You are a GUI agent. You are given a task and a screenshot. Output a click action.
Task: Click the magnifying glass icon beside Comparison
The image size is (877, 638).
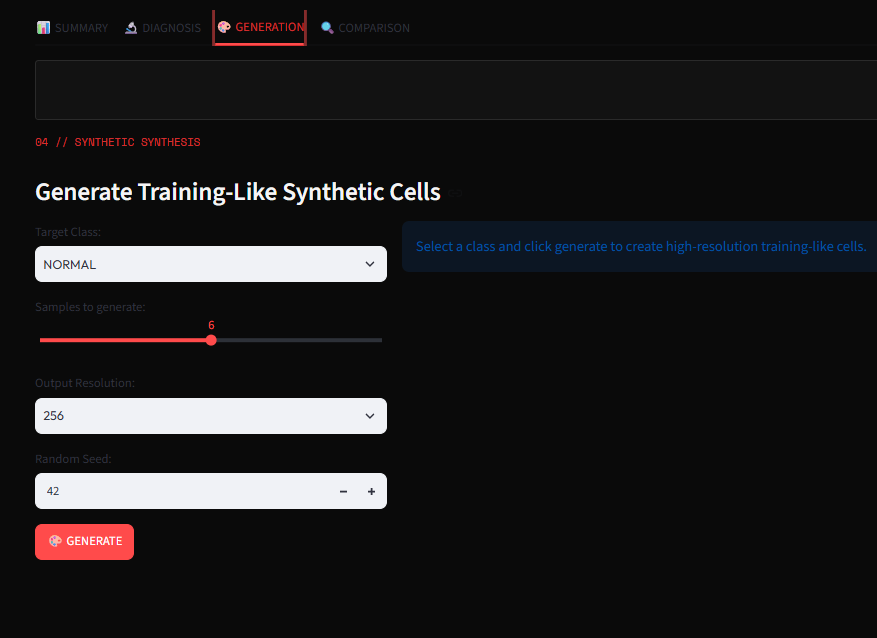click(327, 27)
